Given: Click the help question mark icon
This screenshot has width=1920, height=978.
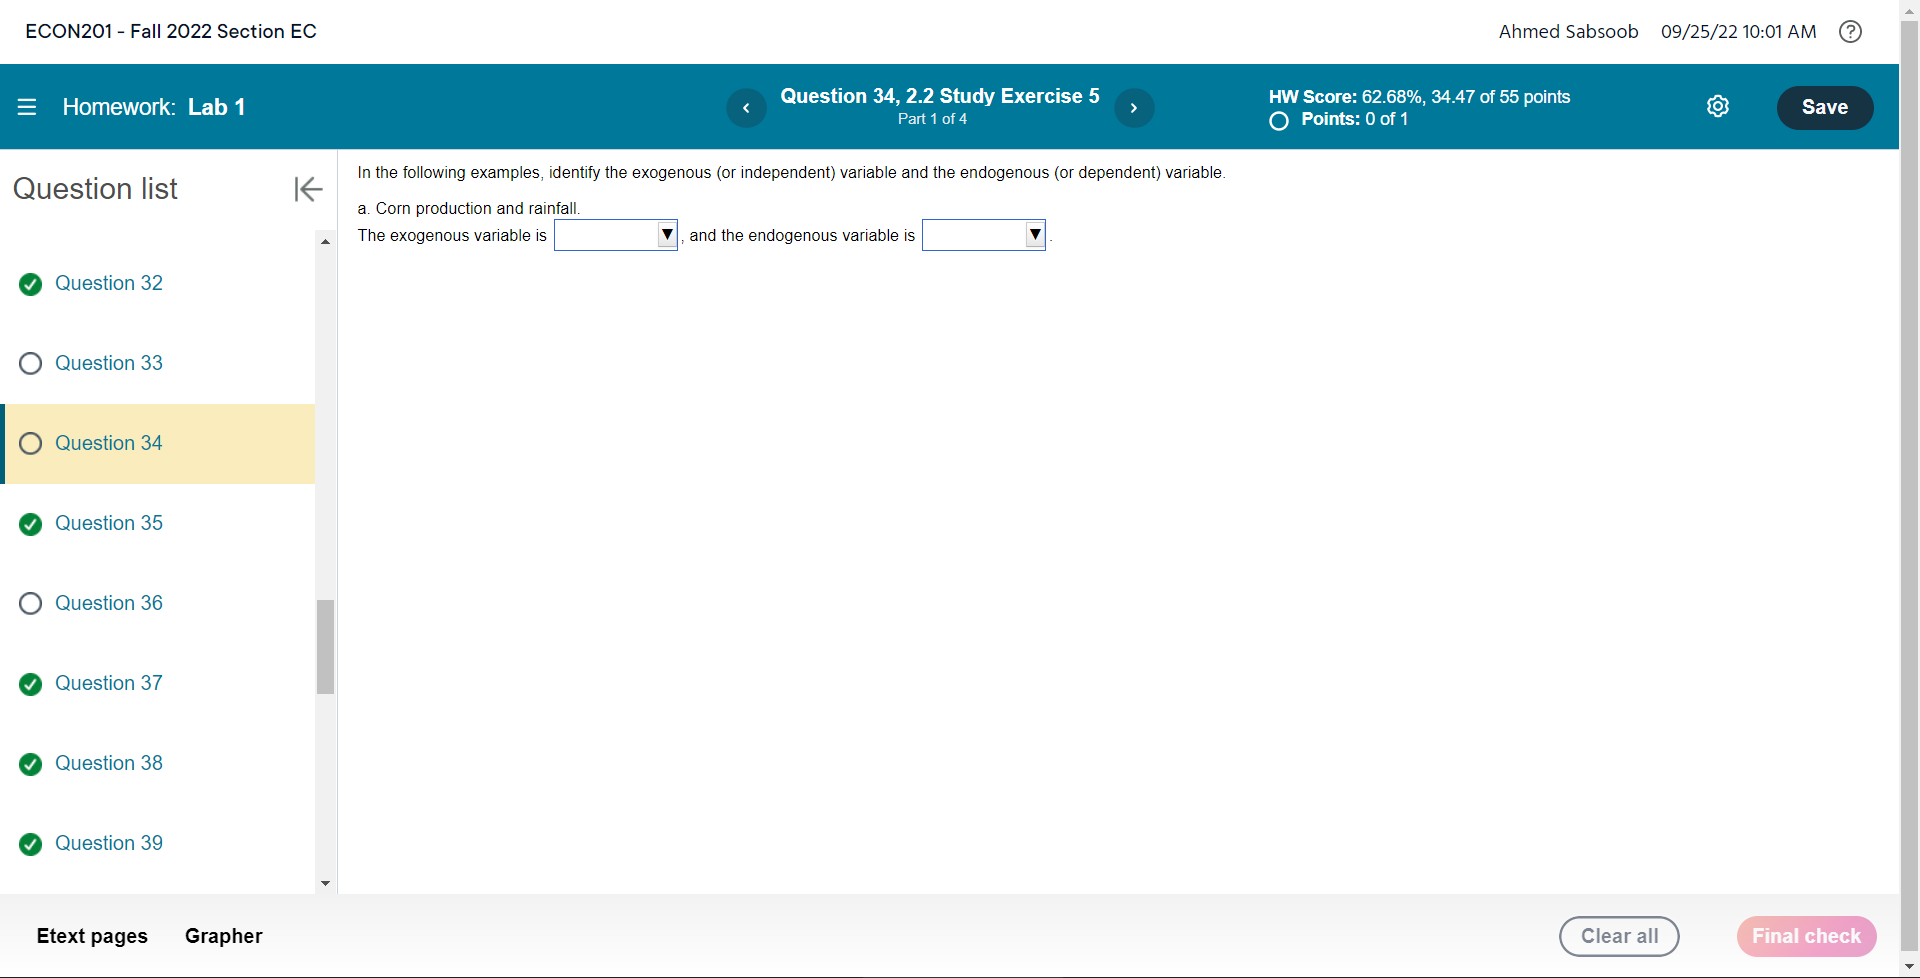Looking at the screenshot, I should click(1850, 31).
